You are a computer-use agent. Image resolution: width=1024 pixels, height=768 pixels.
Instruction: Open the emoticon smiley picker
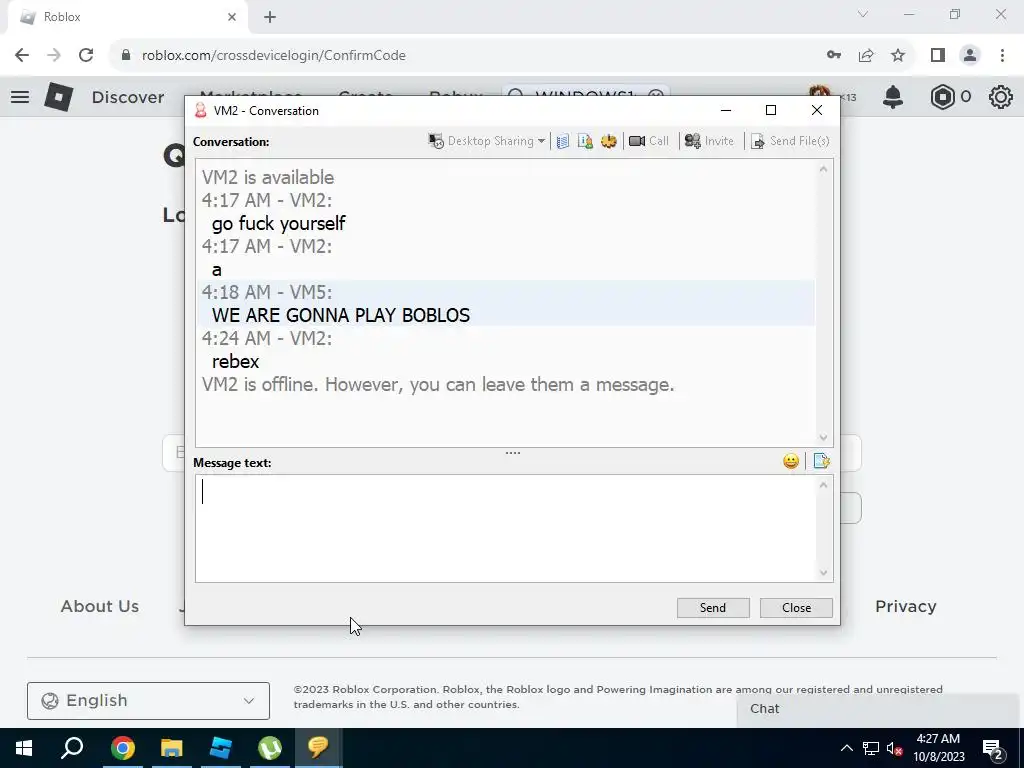[791, 461]
